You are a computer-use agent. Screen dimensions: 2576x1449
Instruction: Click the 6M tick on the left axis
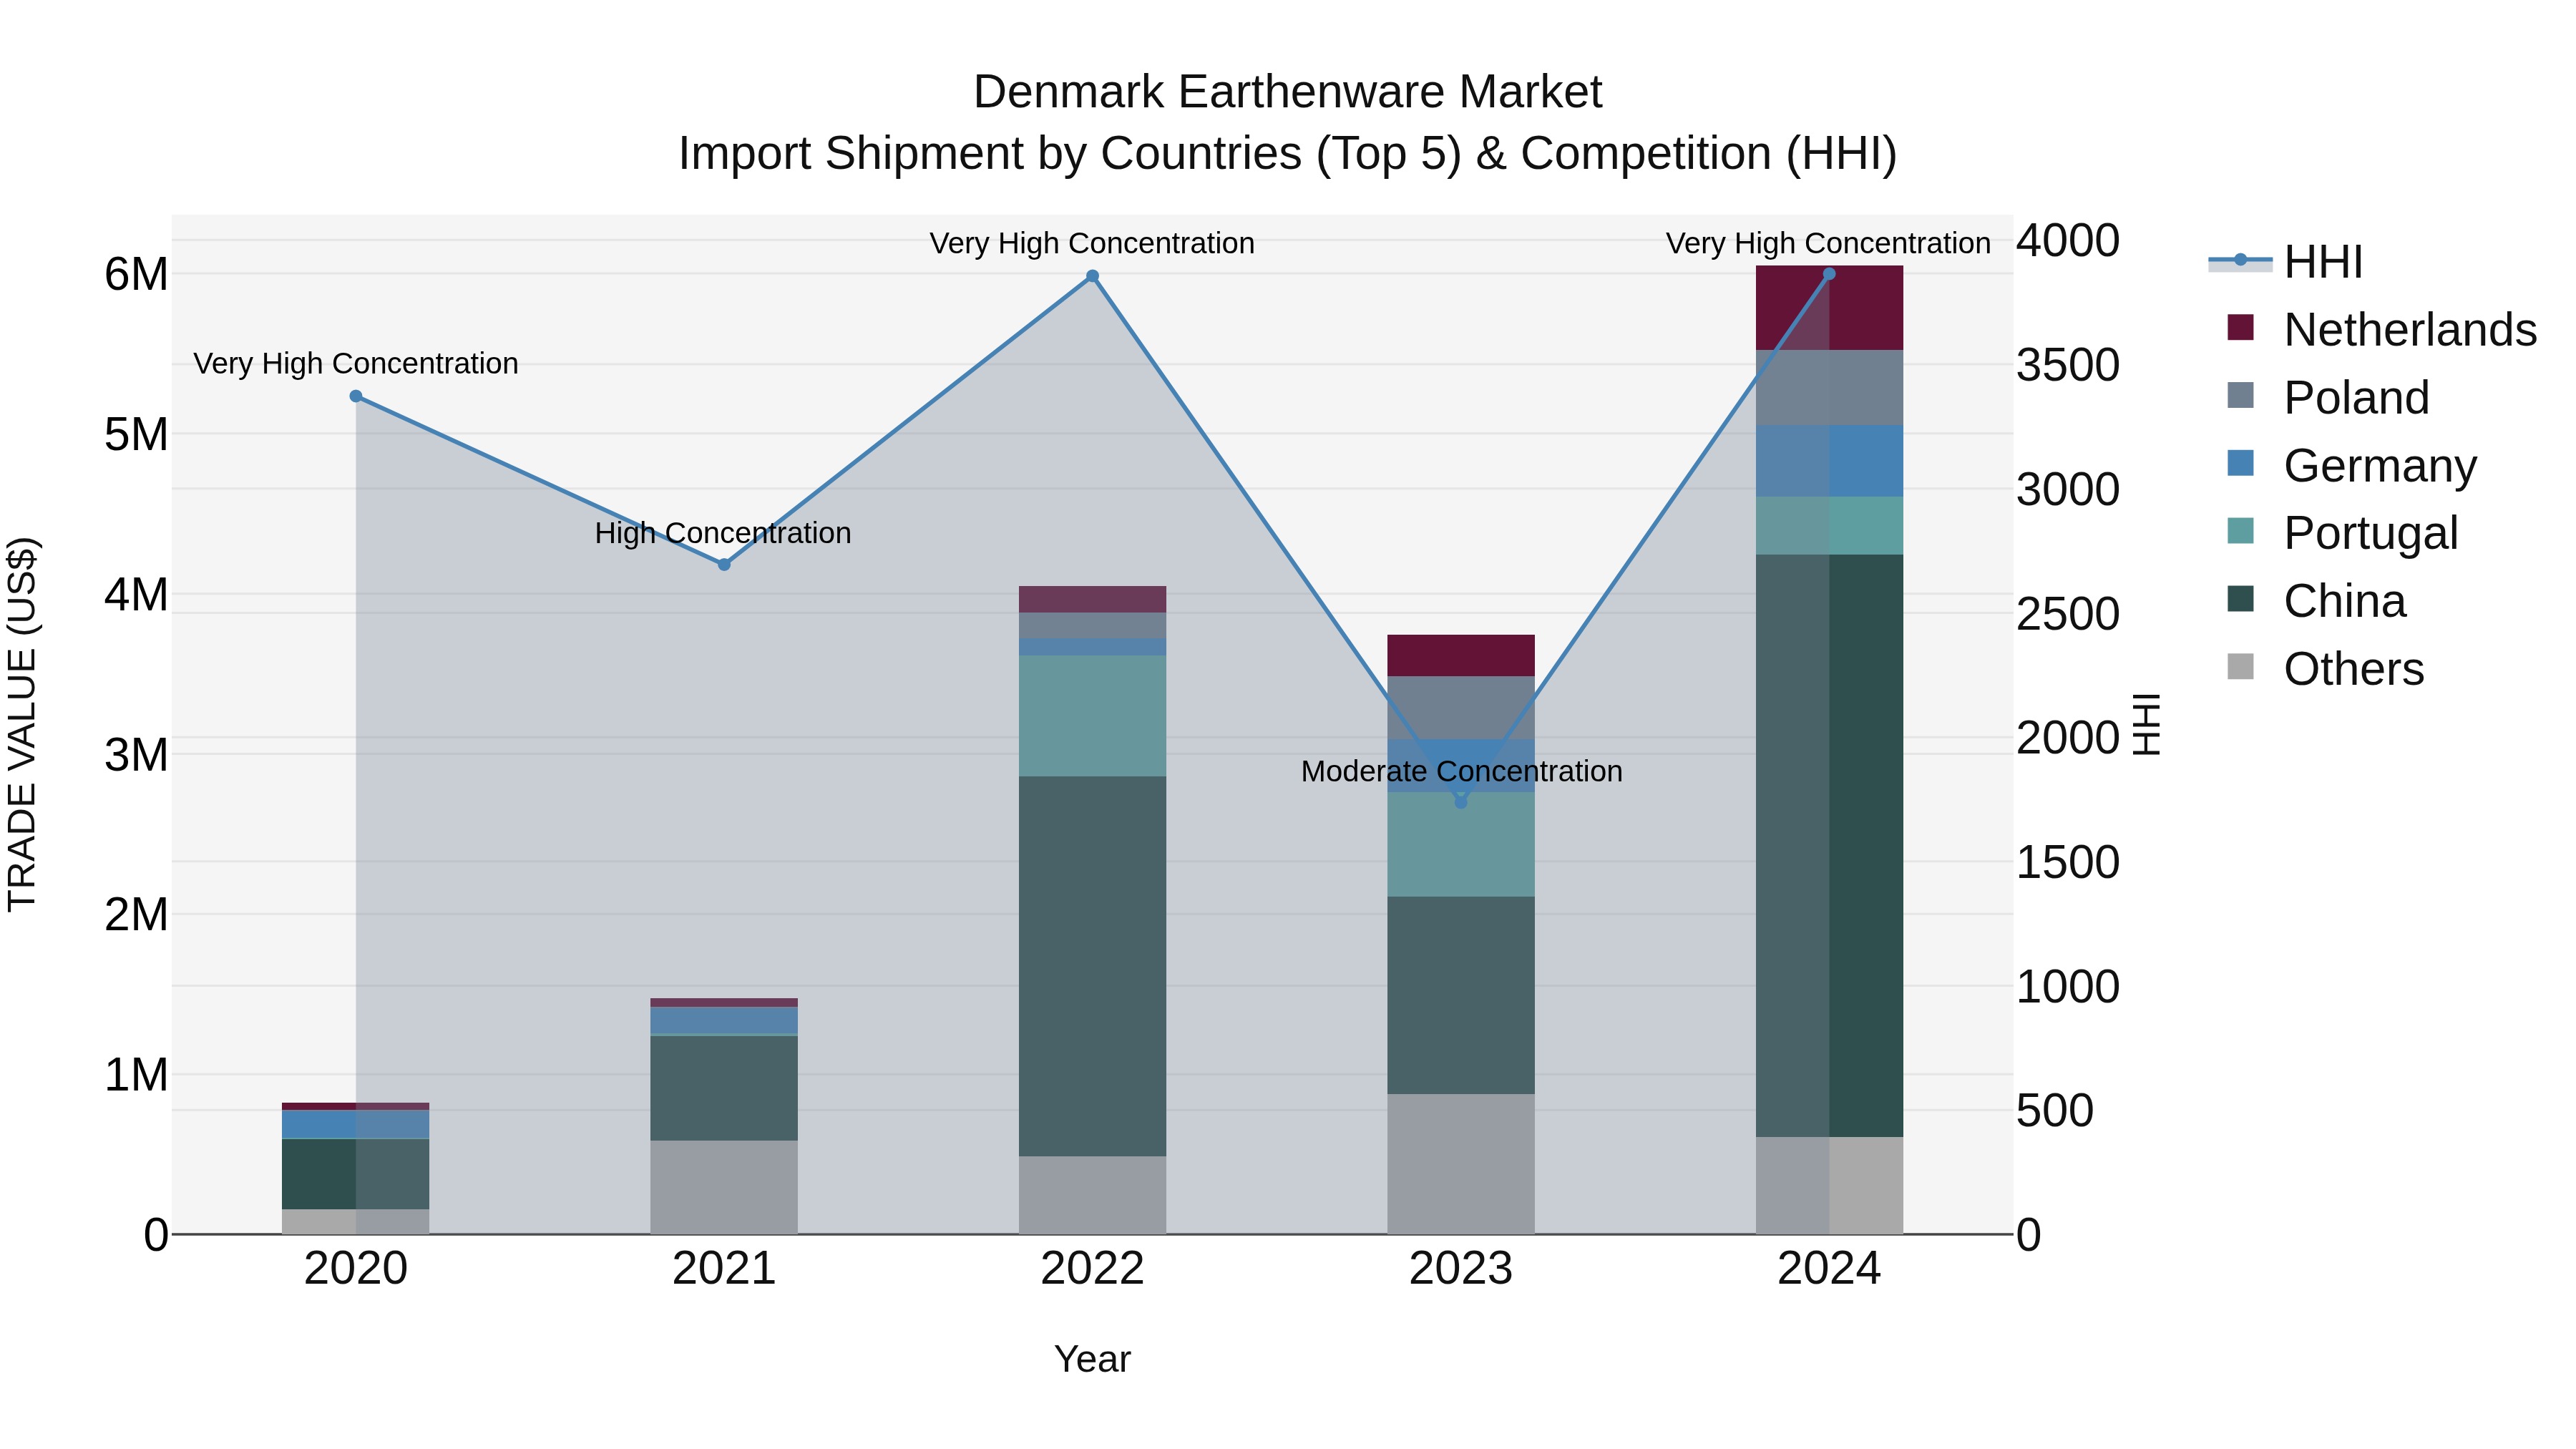(137, 275)
